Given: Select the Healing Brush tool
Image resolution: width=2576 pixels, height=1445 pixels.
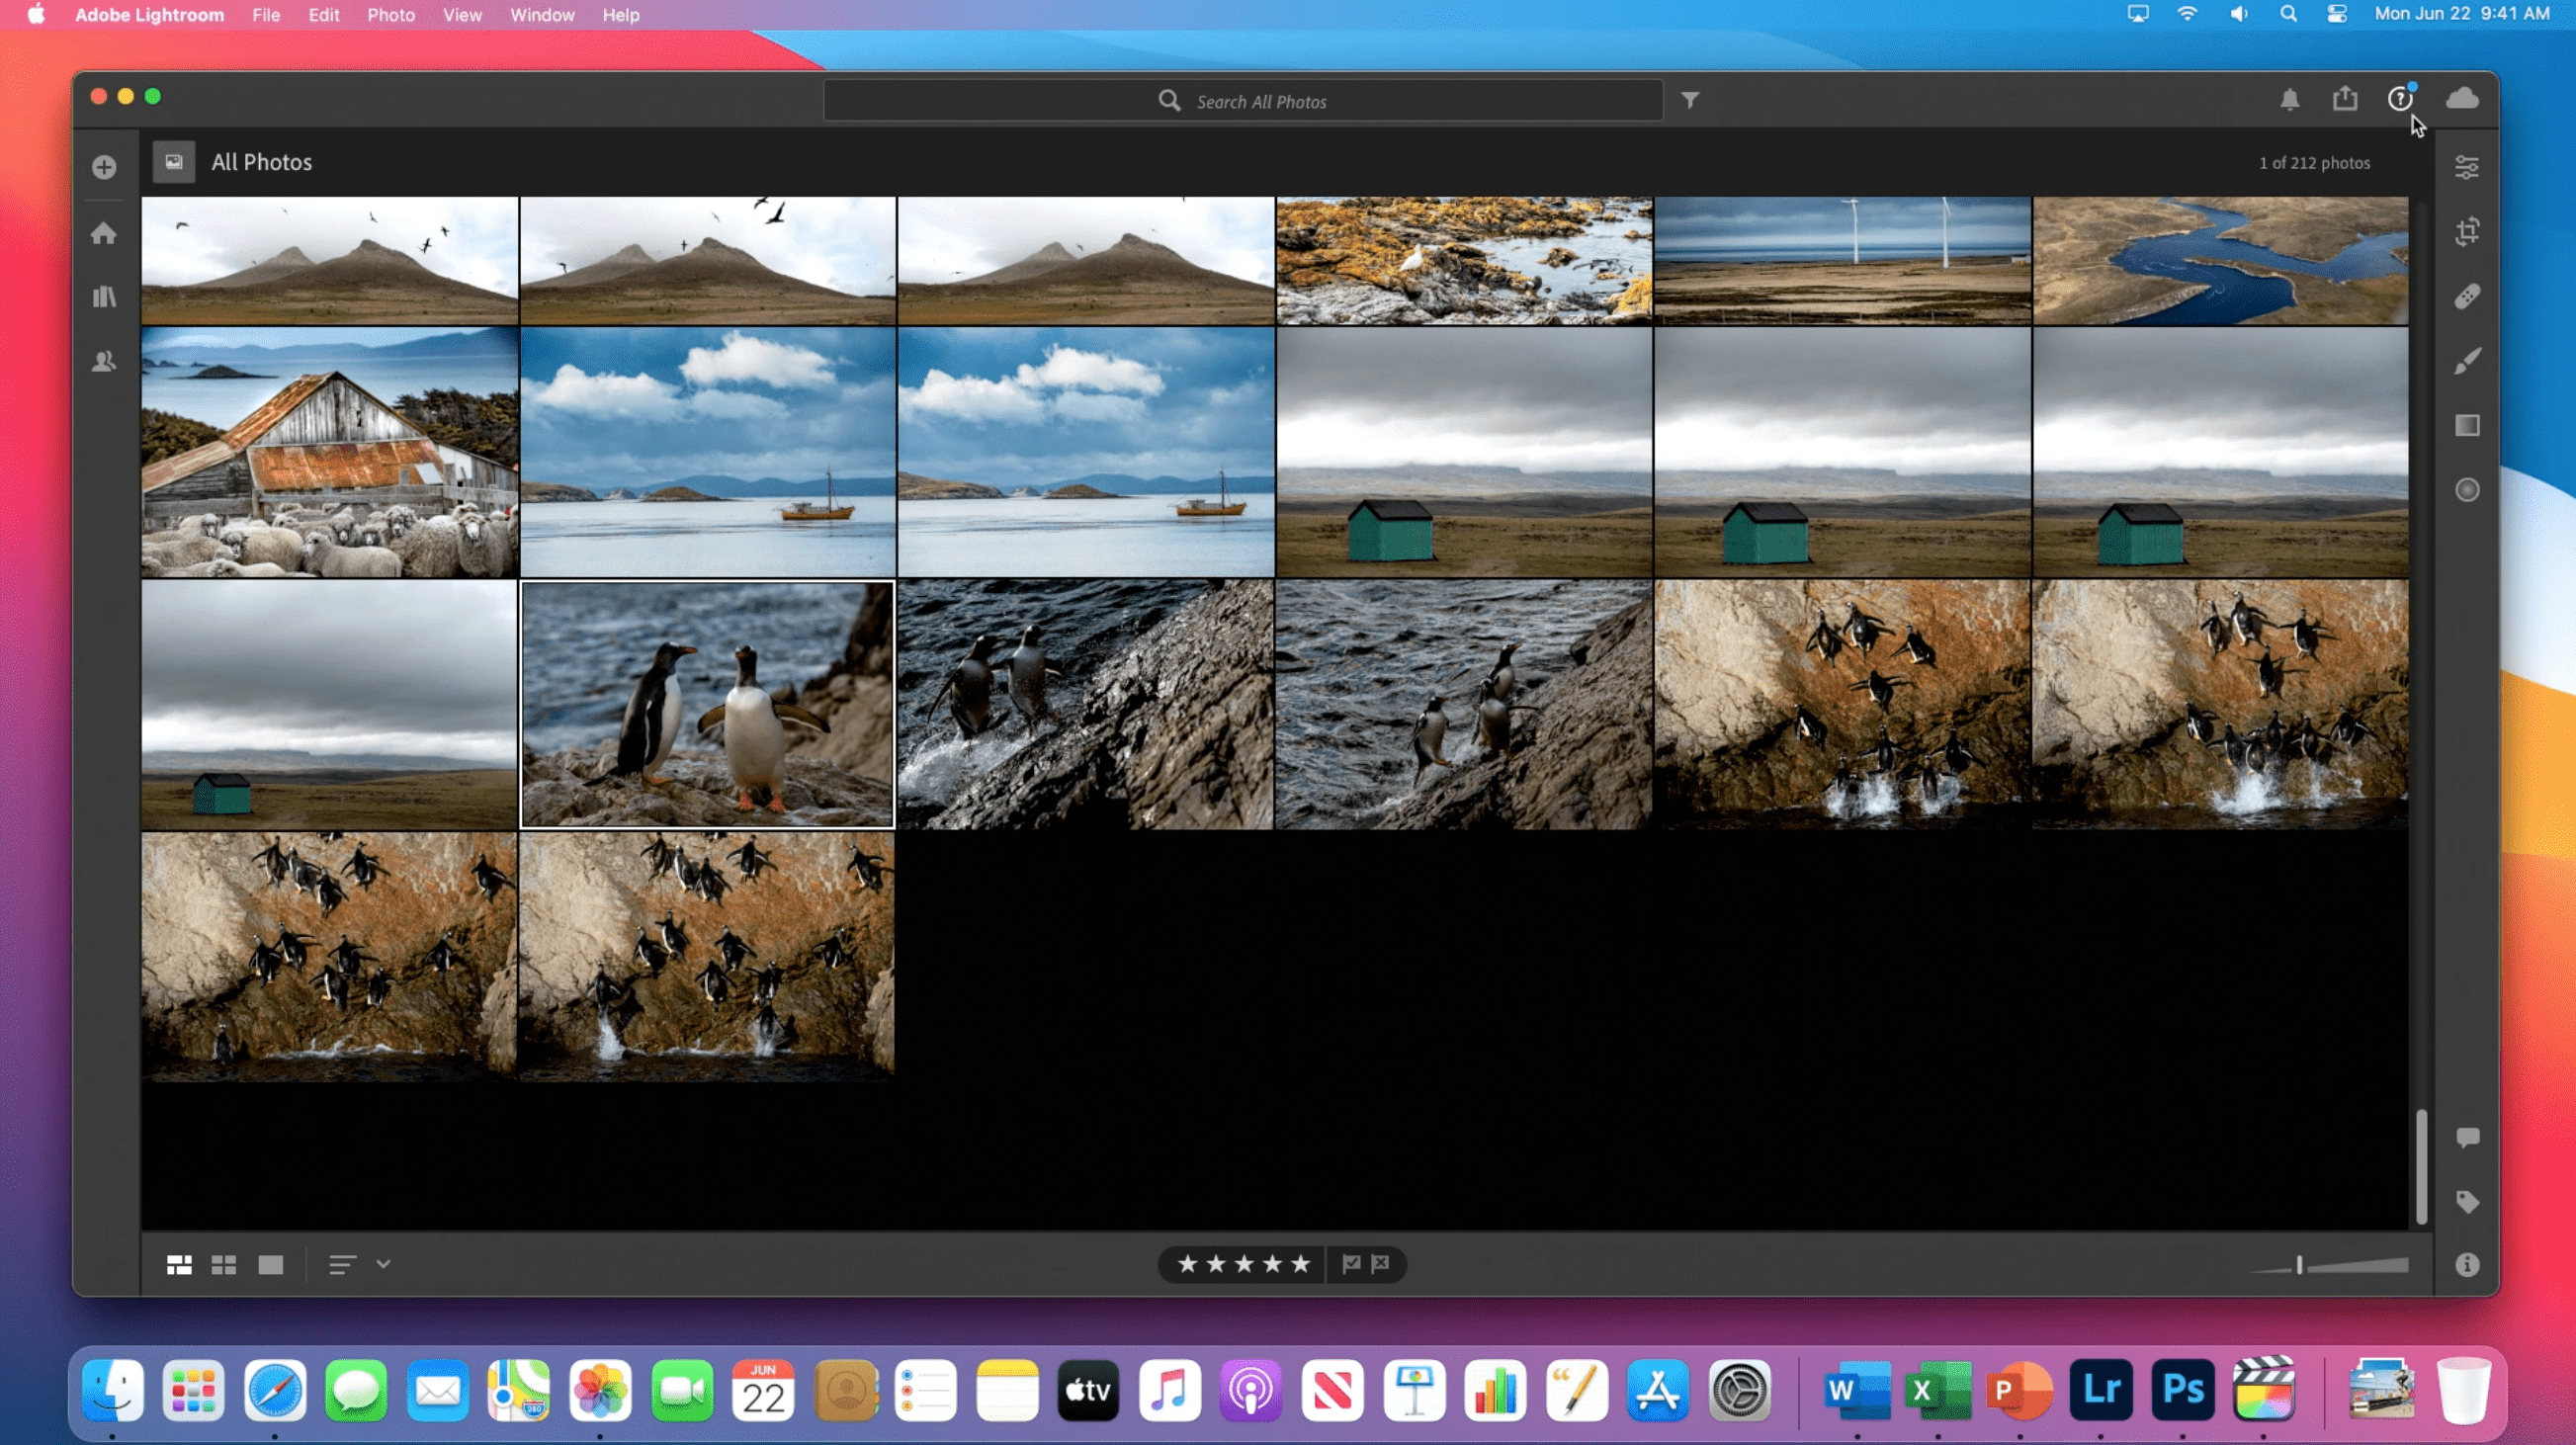Looking at the screenshot, I should click(2466, 296).
